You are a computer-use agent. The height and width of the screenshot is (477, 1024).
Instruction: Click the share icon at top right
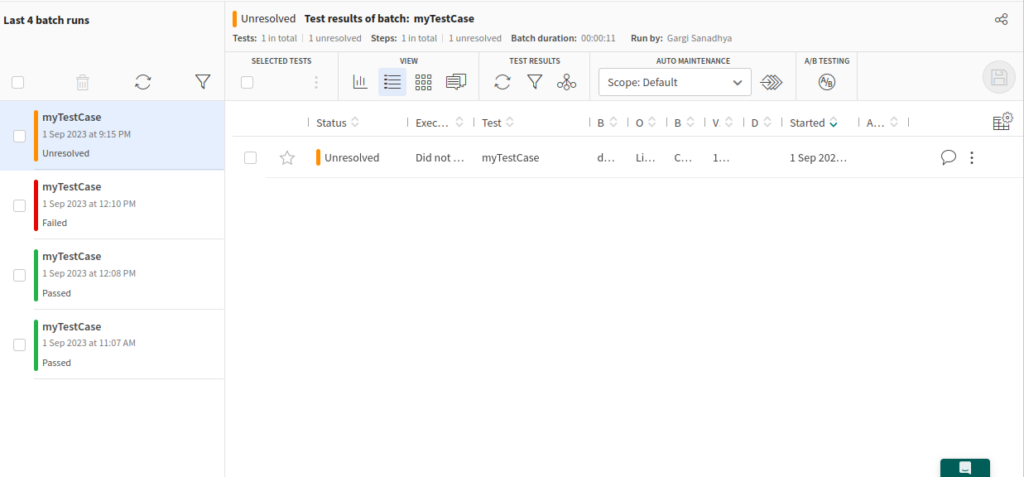[1001, 19]
